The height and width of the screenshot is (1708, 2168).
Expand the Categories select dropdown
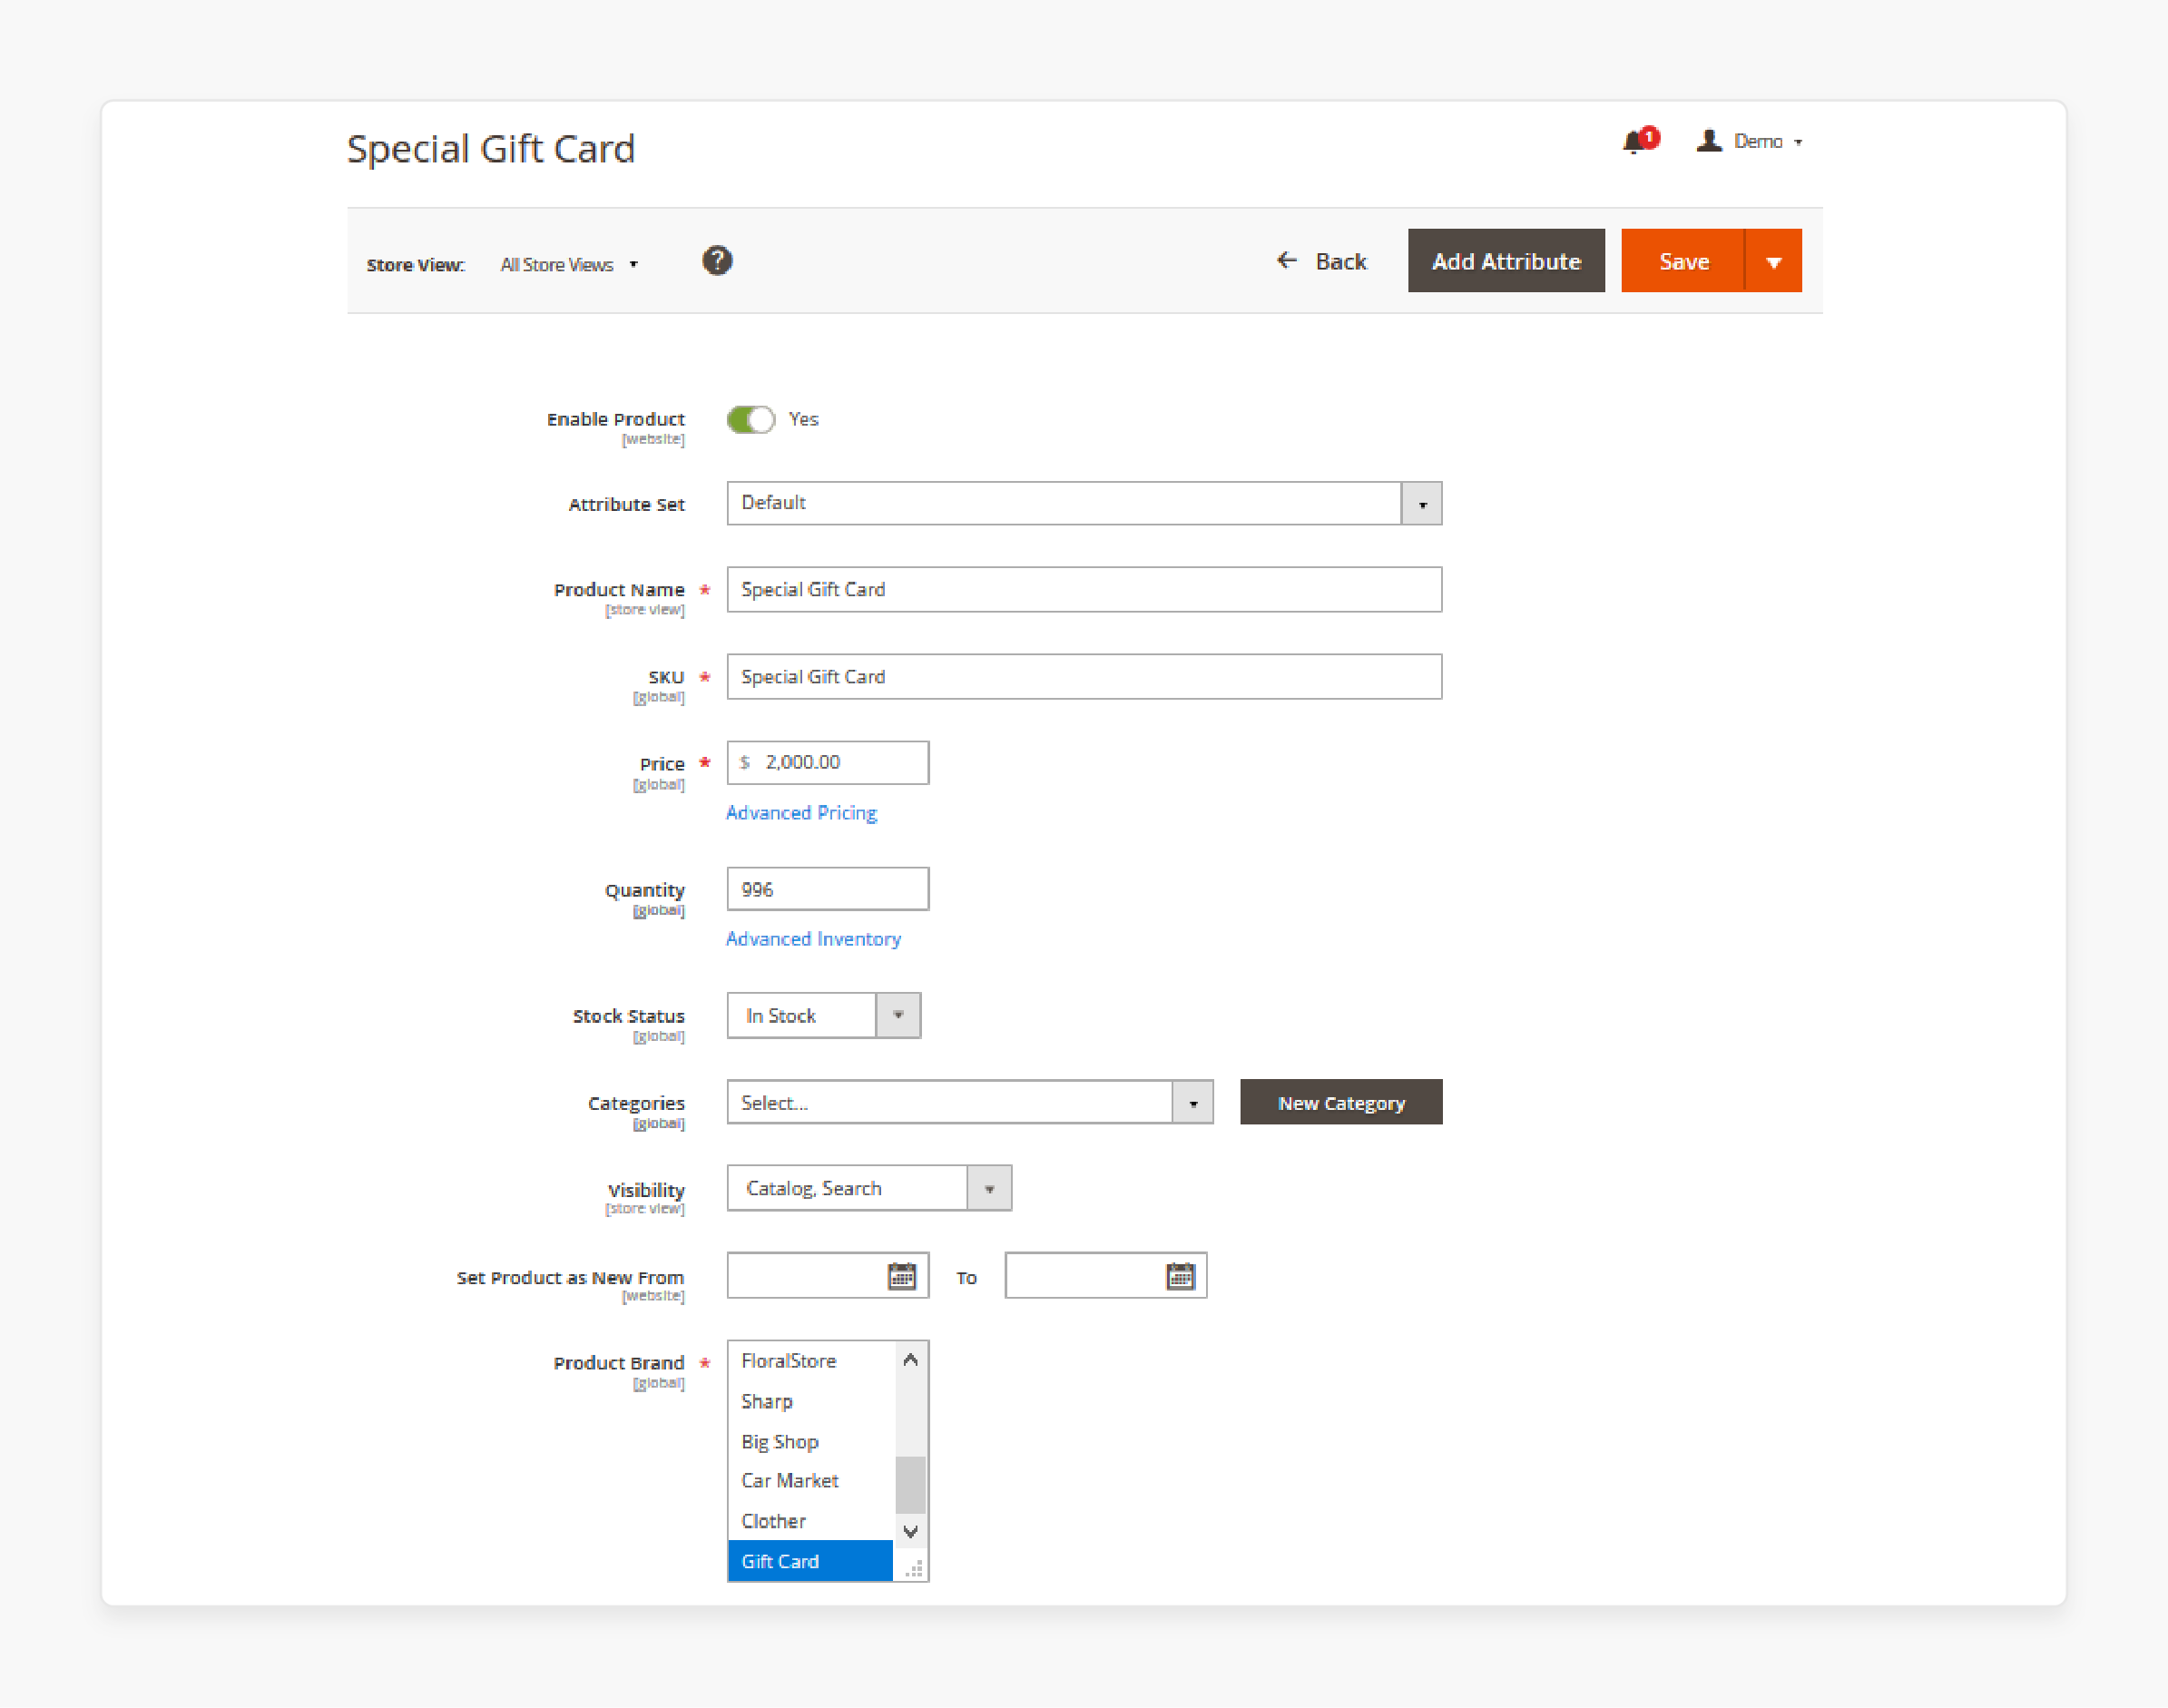click(1193, 1102)
